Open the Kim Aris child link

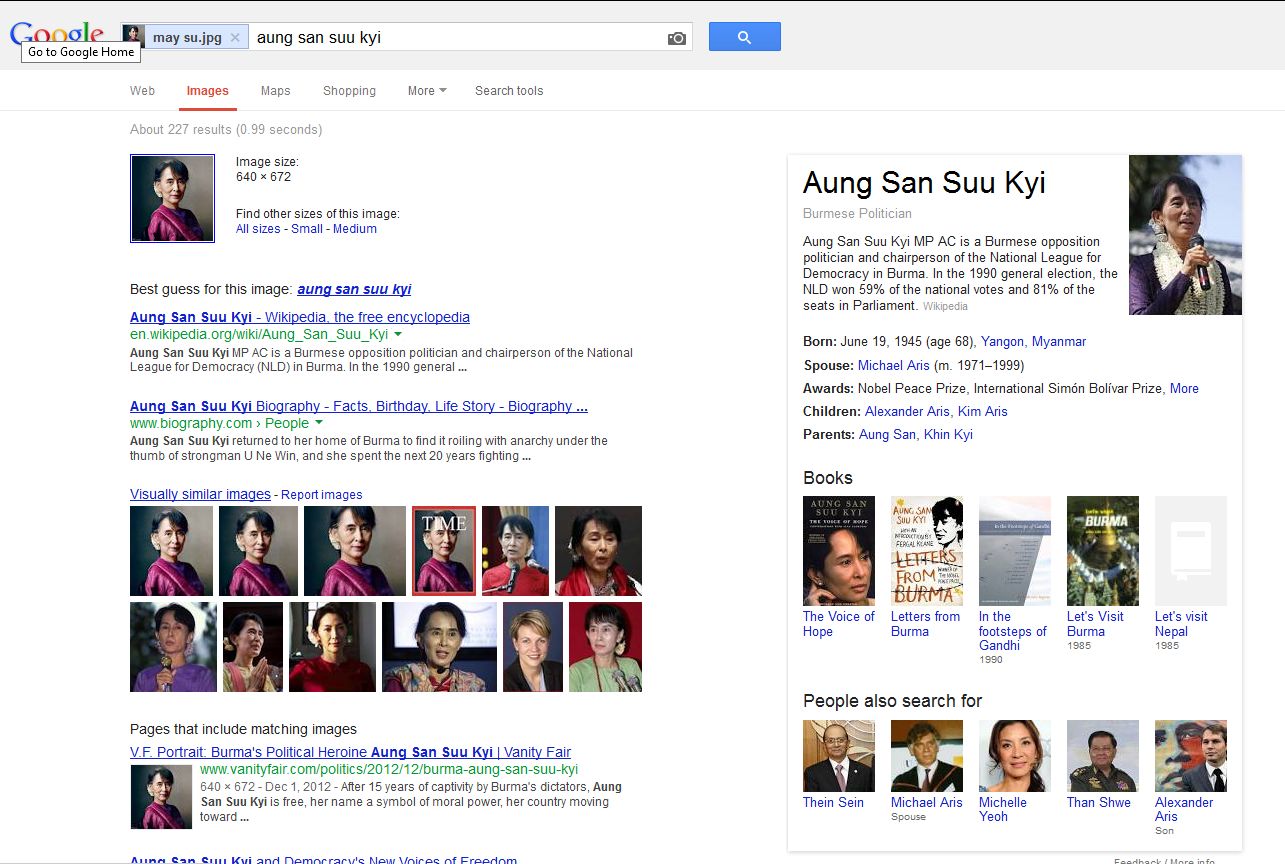983,412
